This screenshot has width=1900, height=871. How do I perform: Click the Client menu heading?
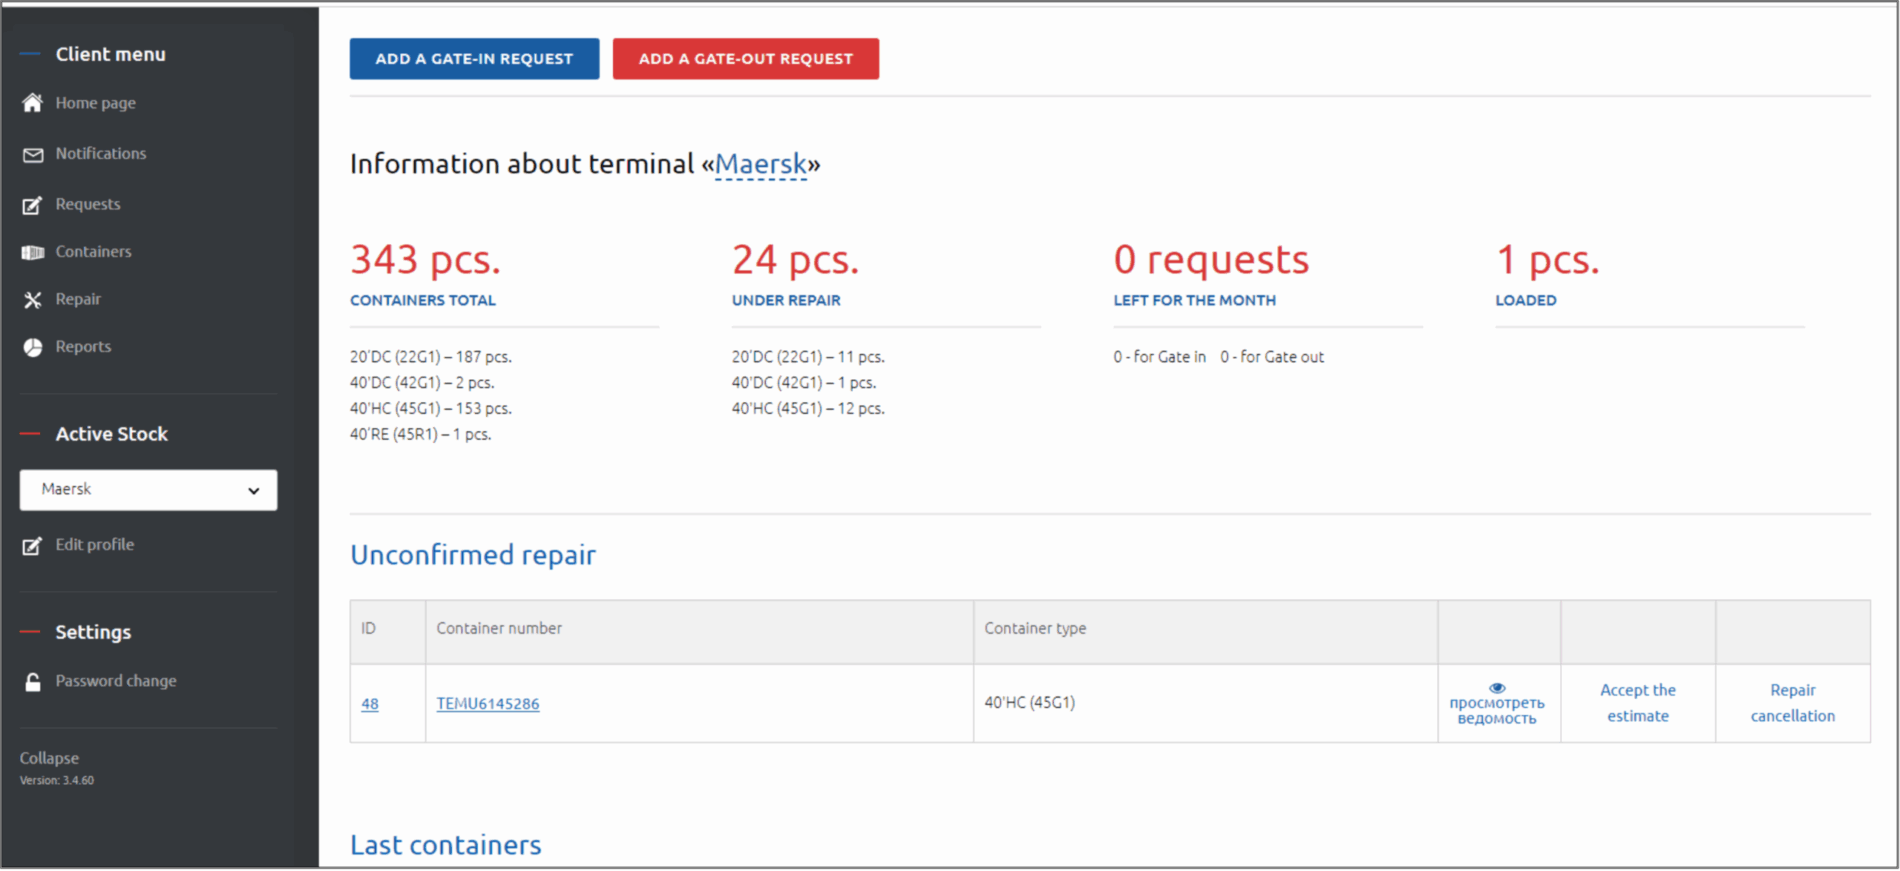point(111,54)
